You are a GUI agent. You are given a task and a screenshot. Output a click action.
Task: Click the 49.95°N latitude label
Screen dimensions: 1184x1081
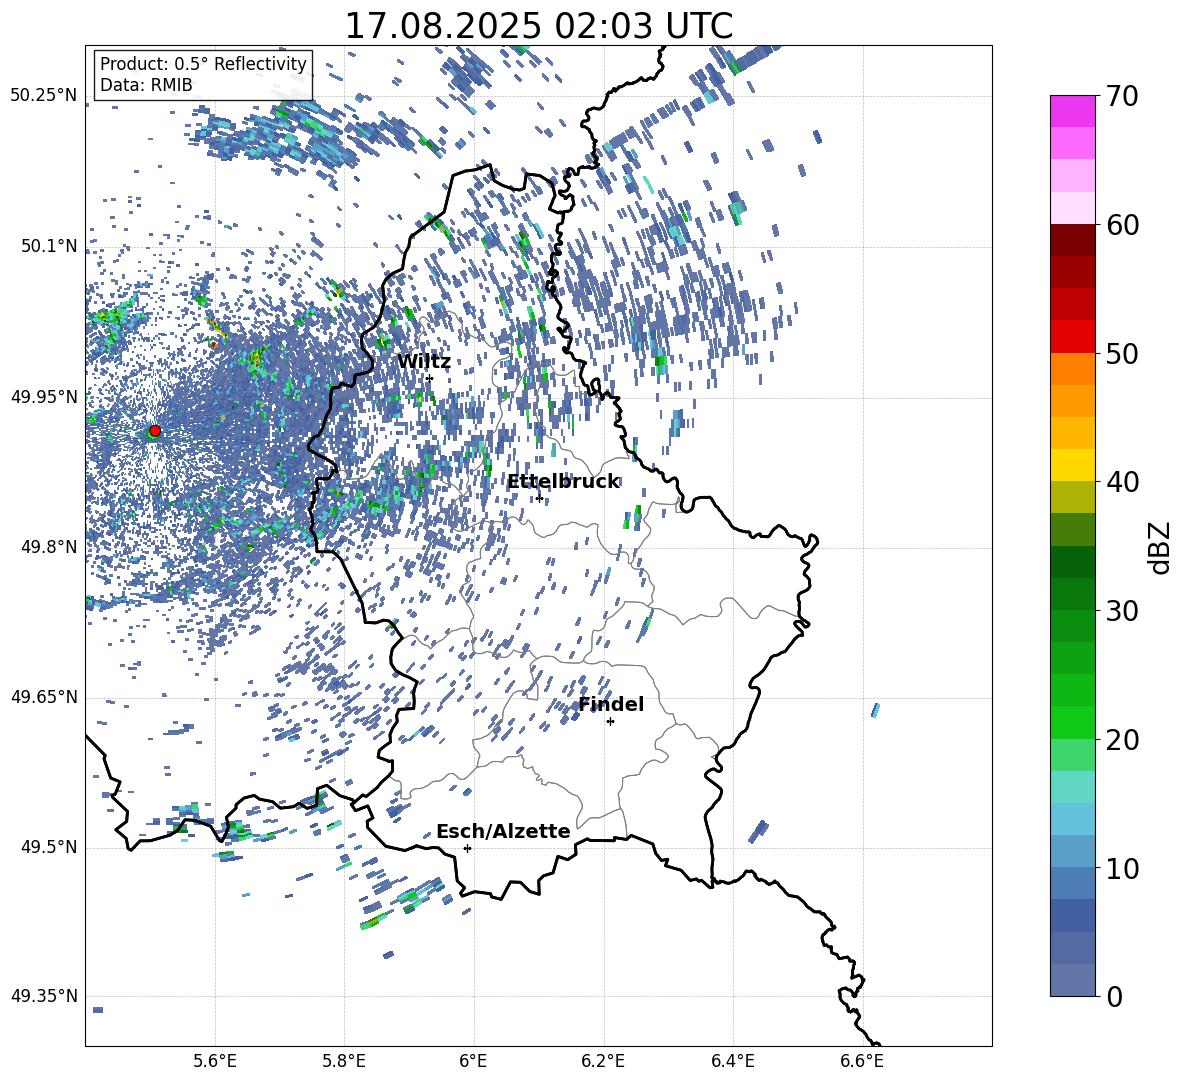pyautogui.click(x=44, y=396)
